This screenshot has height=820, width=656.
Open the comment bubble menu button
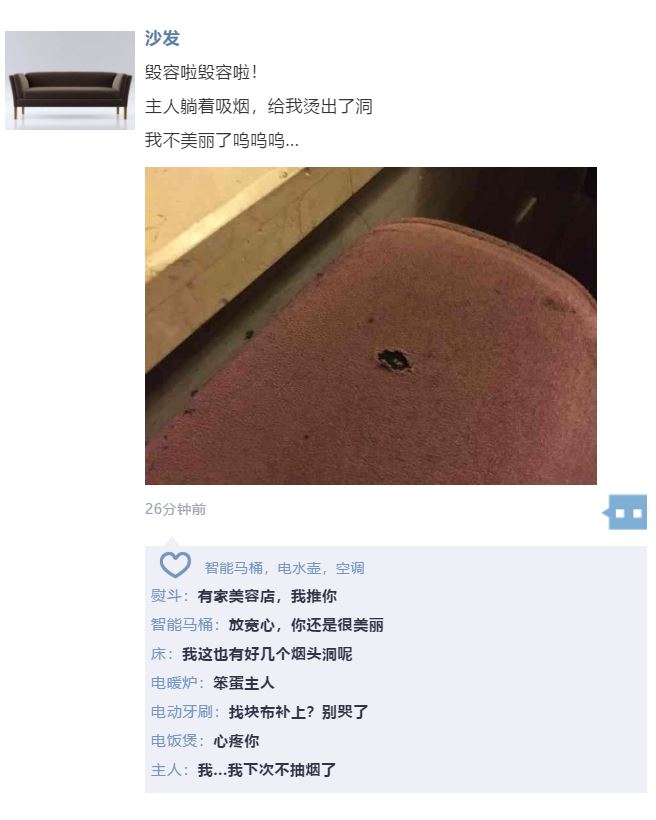point(625,512)
